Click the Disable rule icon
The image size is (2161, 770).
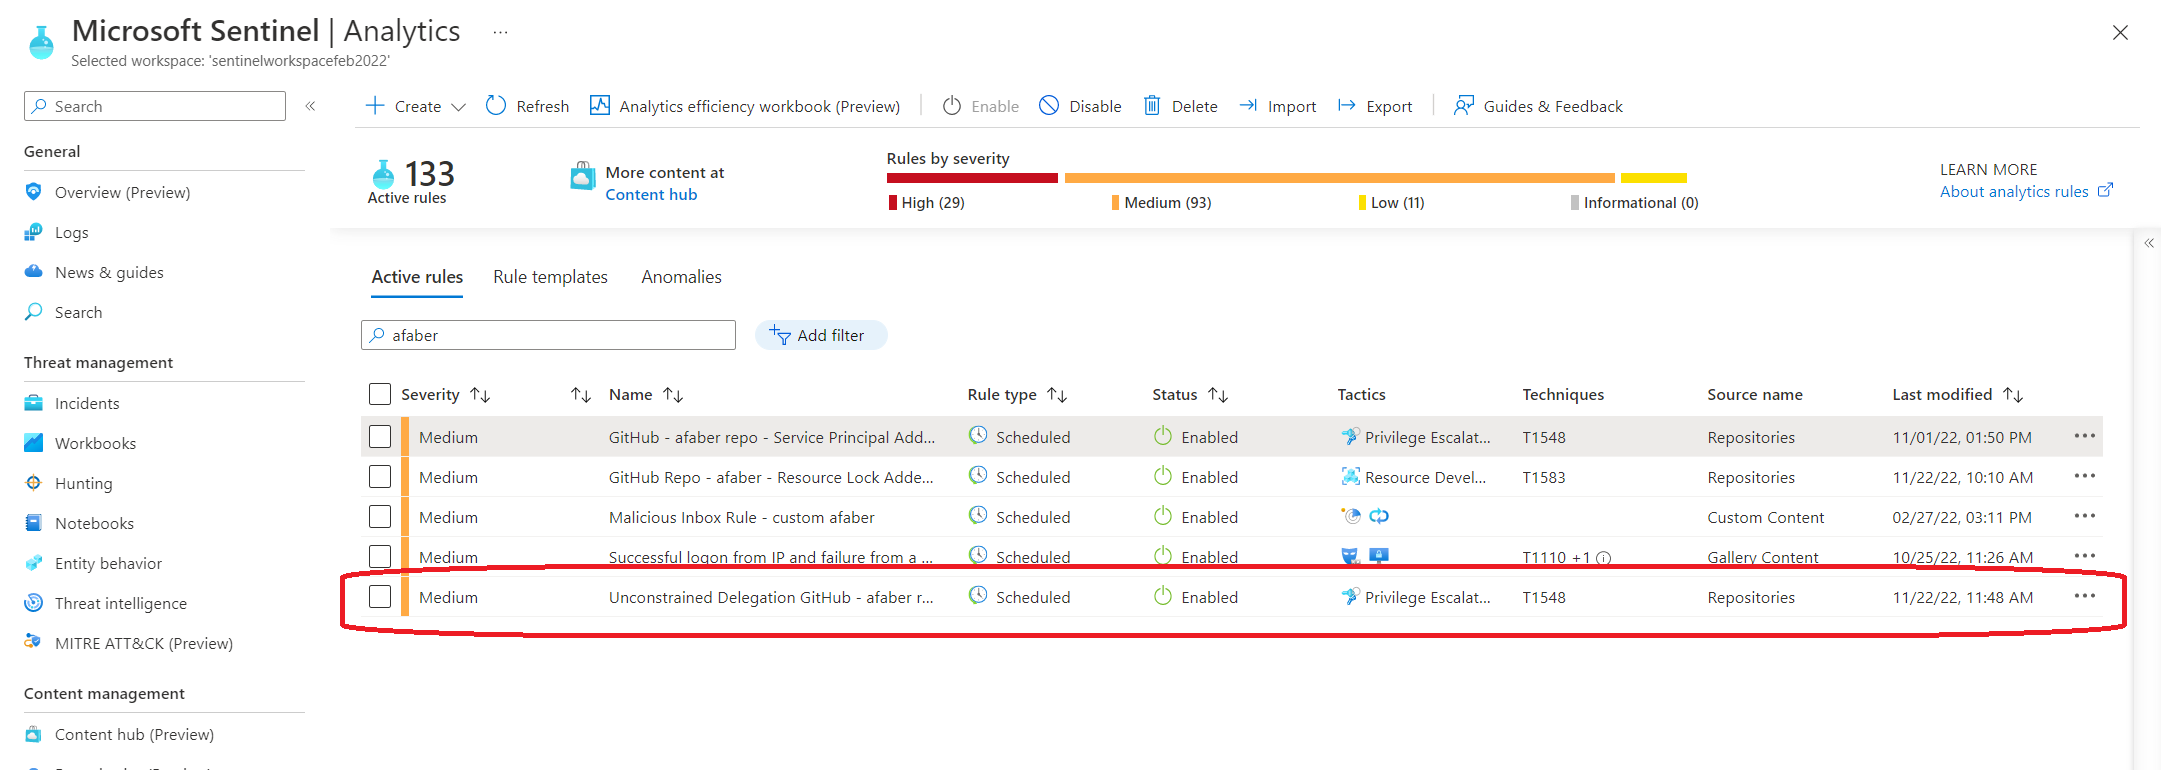tap(1049, 105)
